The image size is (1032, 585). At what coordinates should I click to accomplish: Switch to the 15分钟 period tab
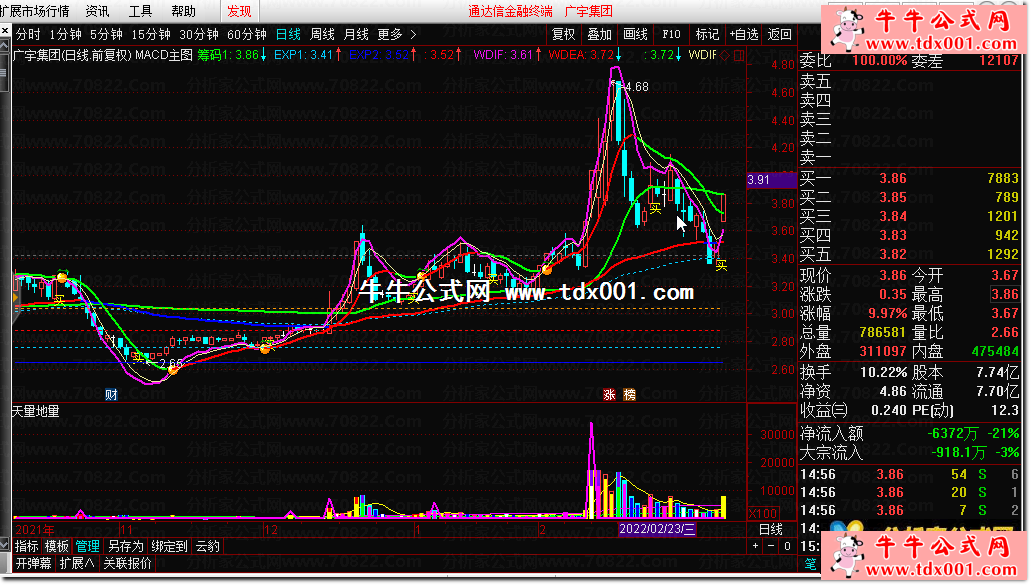click(151, 34)
